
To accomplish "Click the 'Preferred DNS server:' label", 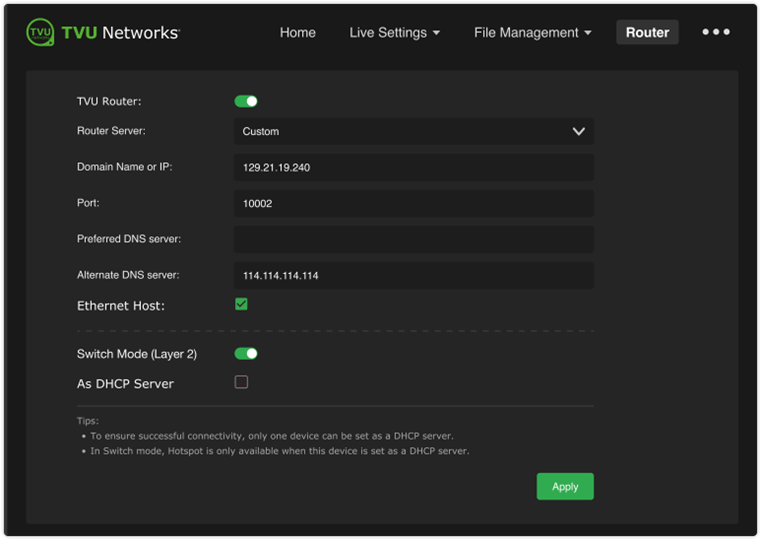I will [129, 239].
